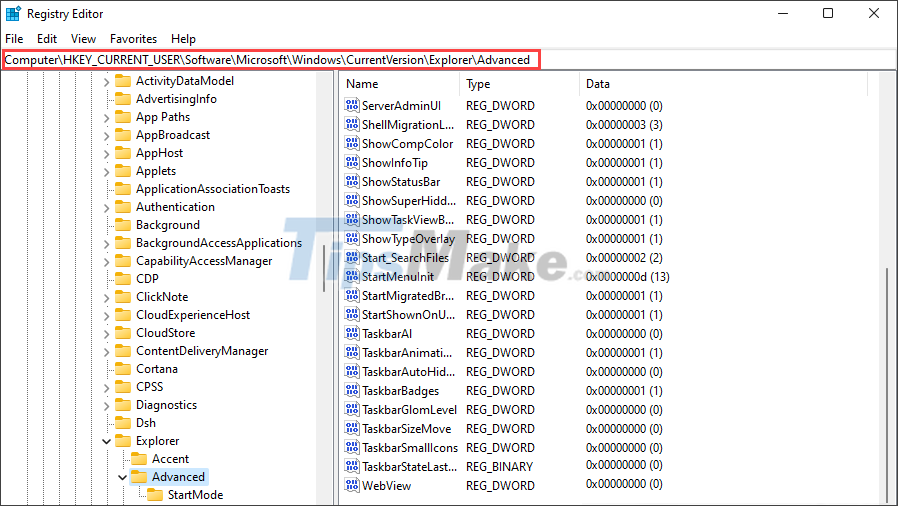Click the ShowInfoTip DWORD value icon
The width and height of the screenshot is (898, 506).
352,163
